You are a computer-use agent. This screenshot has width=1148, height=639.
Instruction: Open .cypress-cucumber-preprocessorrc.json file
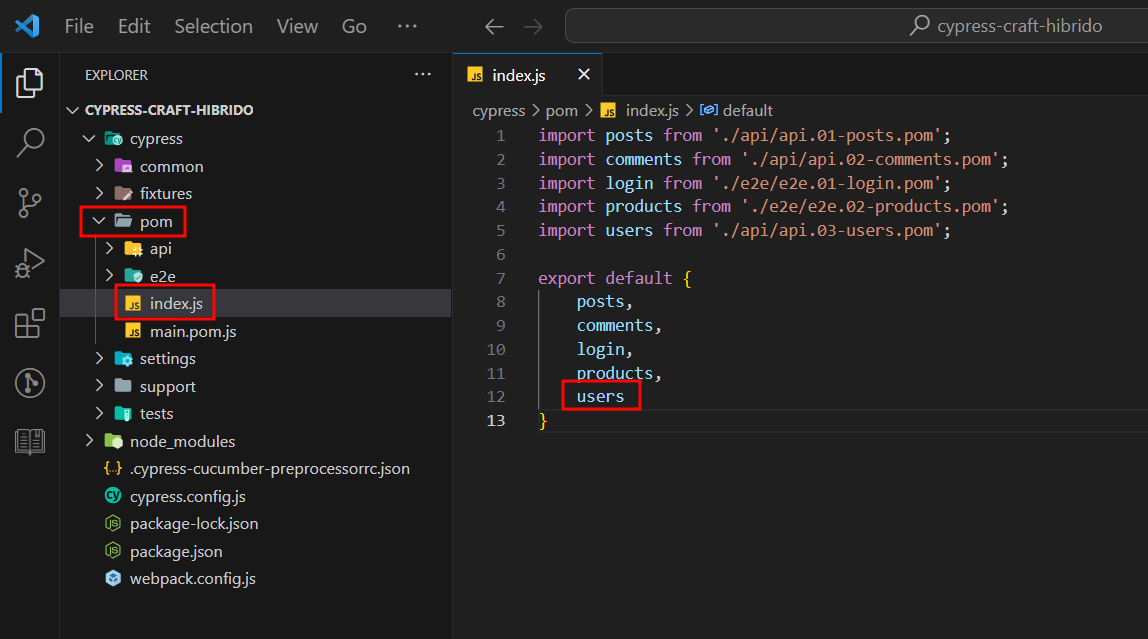[269, 468]
